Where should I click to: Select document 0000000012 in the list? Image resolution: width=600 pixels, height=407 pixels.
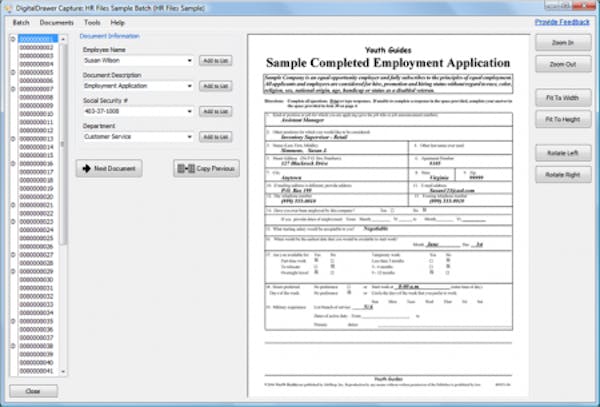(36, 130)
